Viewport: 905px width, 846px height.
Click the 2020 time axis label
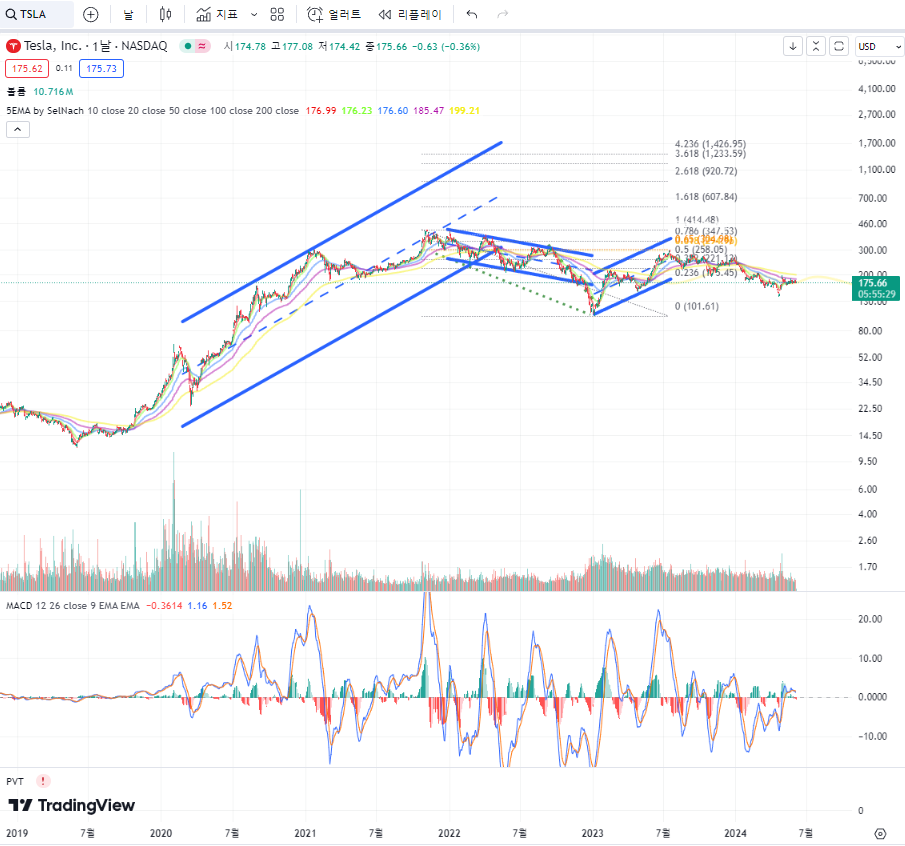tap(161, 833)
